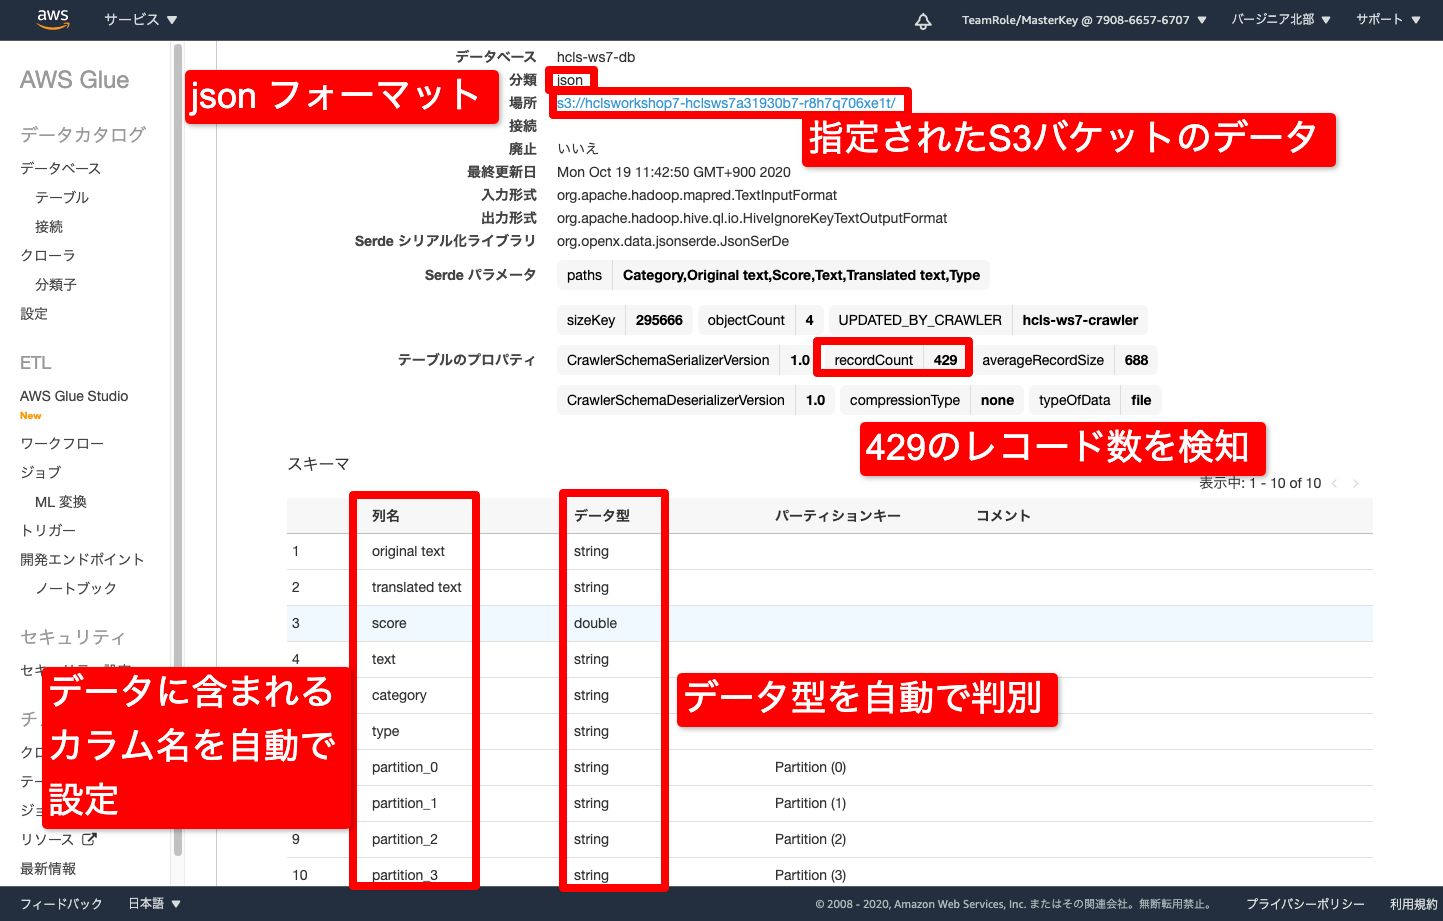Open ジョブ in the sidebar

pyautogui.click(x=41, y=472)
